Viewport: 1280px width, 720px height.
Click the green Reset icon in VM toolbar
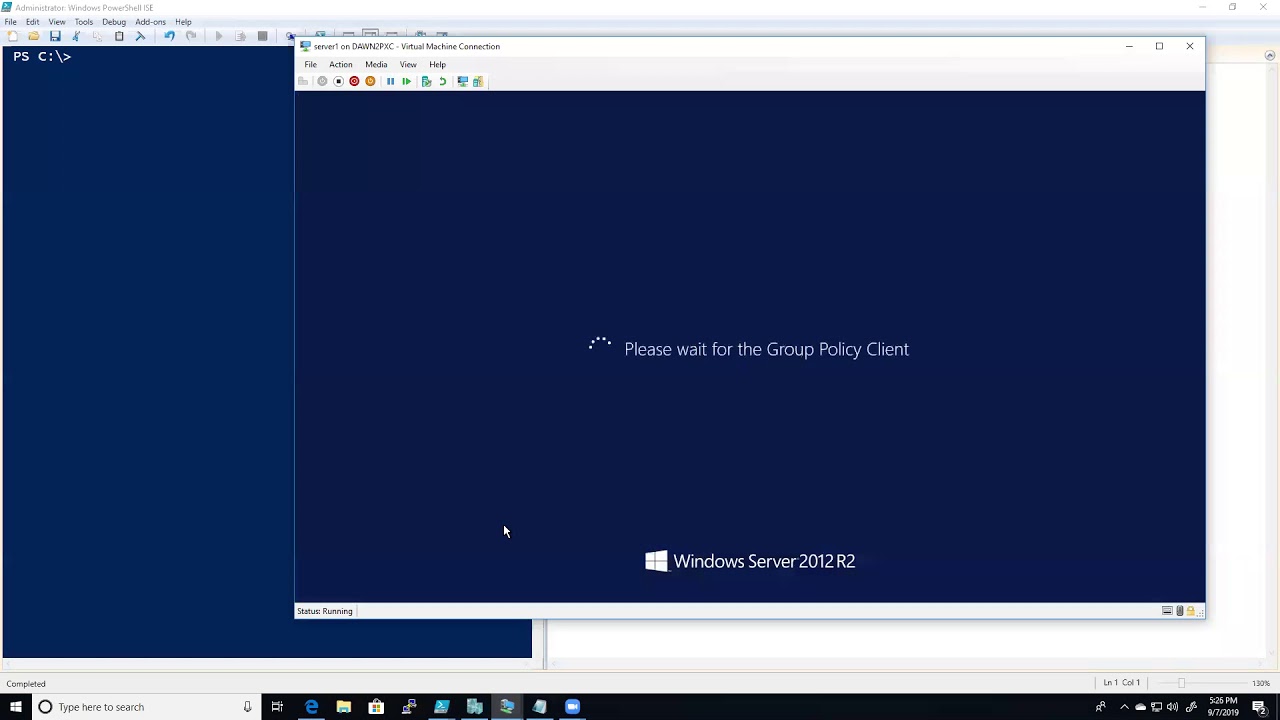[x=406, y=81]
